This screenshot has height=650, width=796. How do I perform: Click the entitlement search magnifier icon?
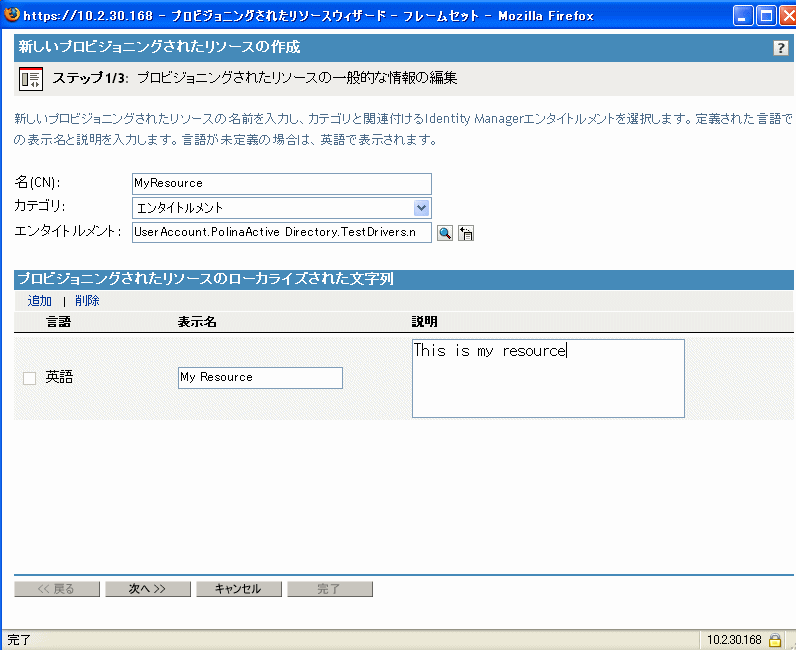coord(446,233)
